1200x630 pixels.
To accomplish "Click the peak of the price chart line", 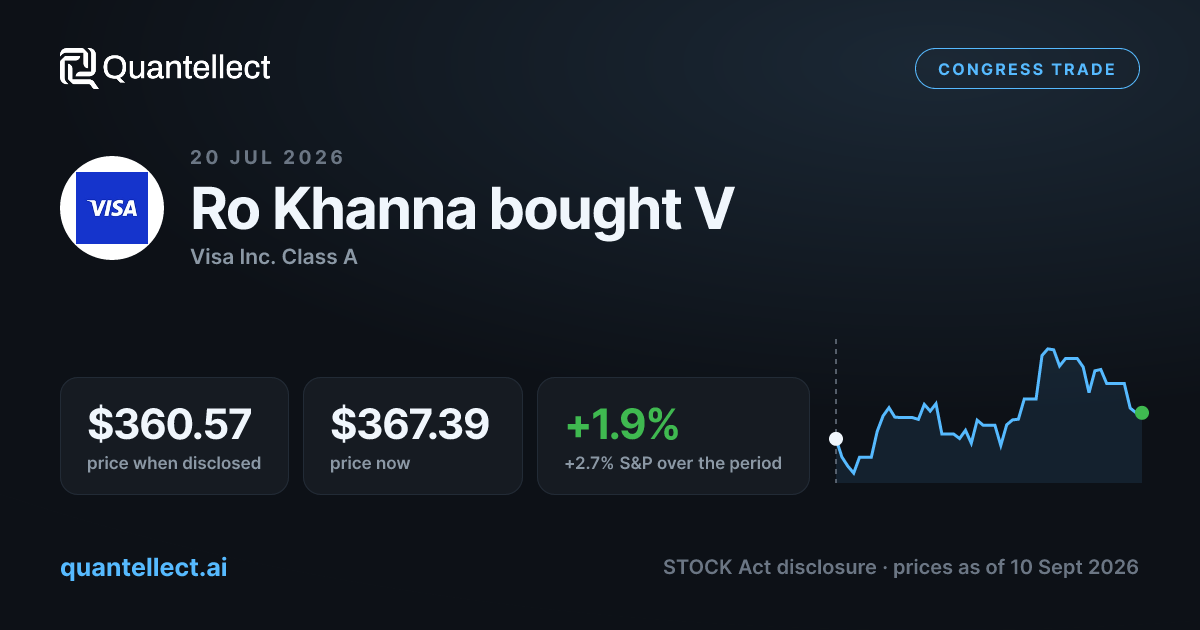I will coord(1049,349).
